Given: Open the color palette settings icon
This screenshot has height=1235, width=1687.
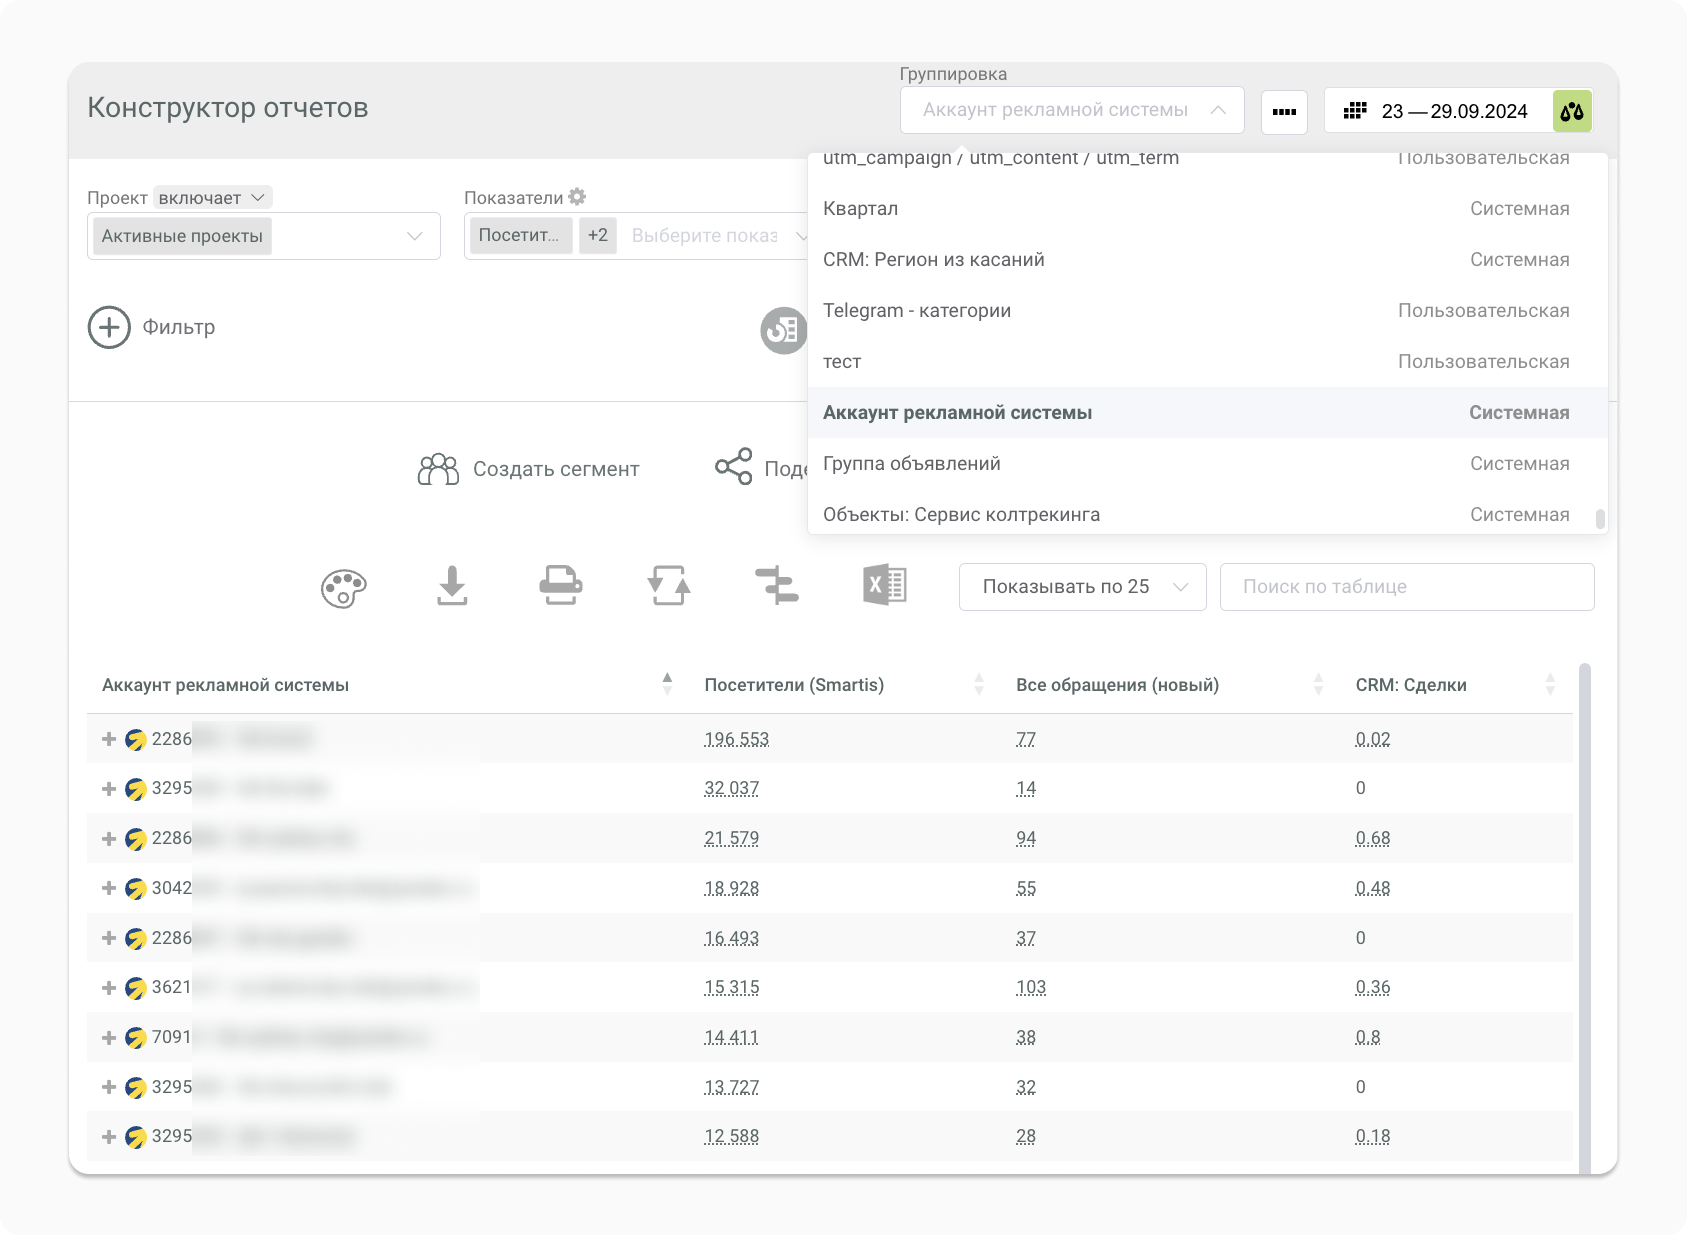Looking at the screenshot, I should tap(343, 588).
